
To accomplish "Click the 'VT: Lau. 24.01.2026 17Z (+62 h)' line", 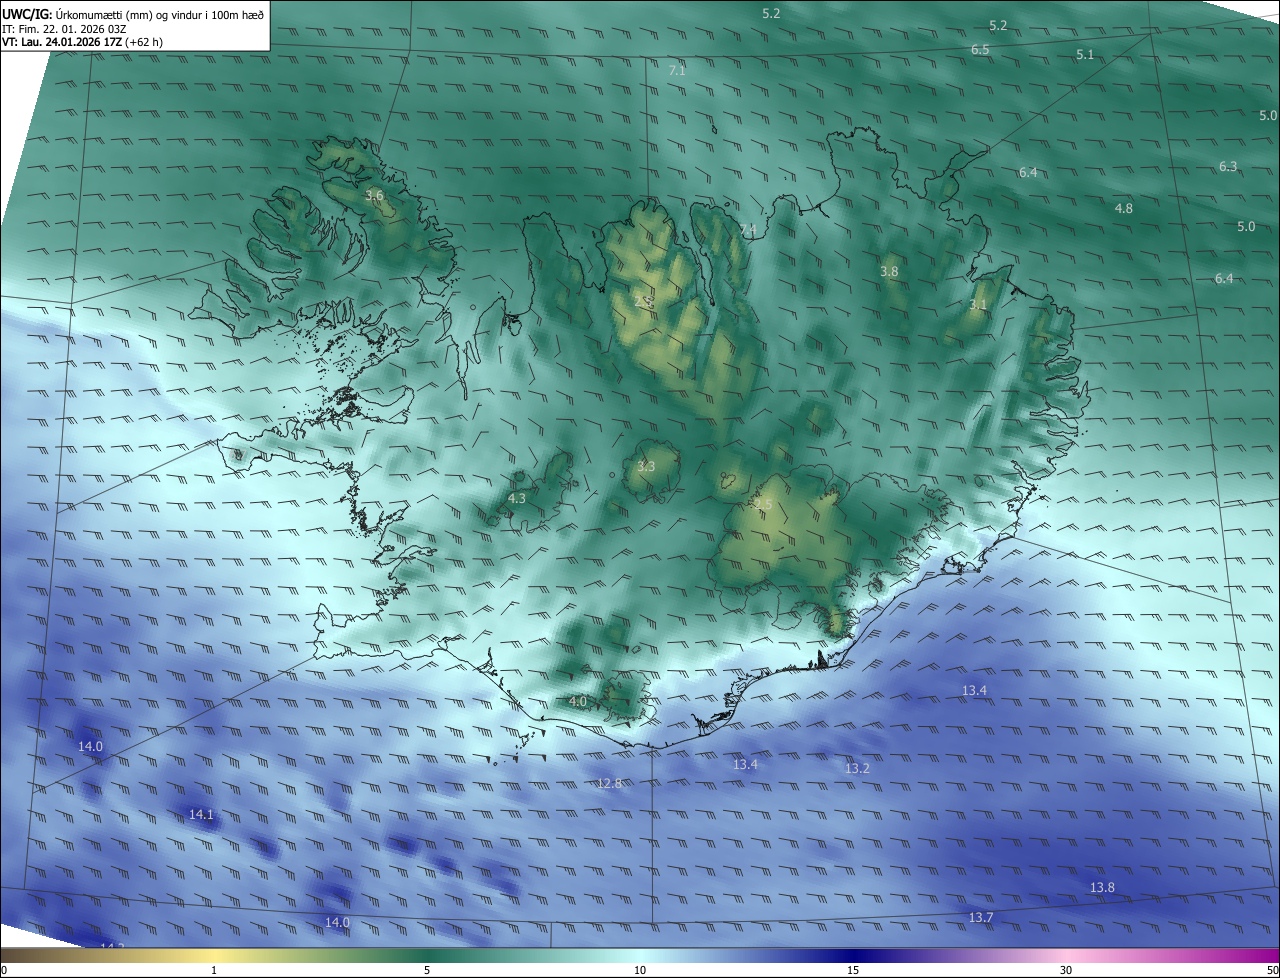I will [x=83, y=42].
